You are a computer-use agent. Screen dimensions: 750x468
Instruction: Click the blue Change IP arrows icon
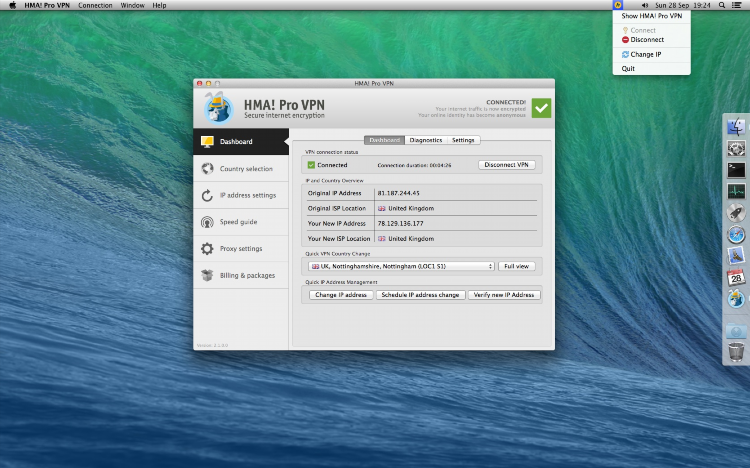click(625, 55)
